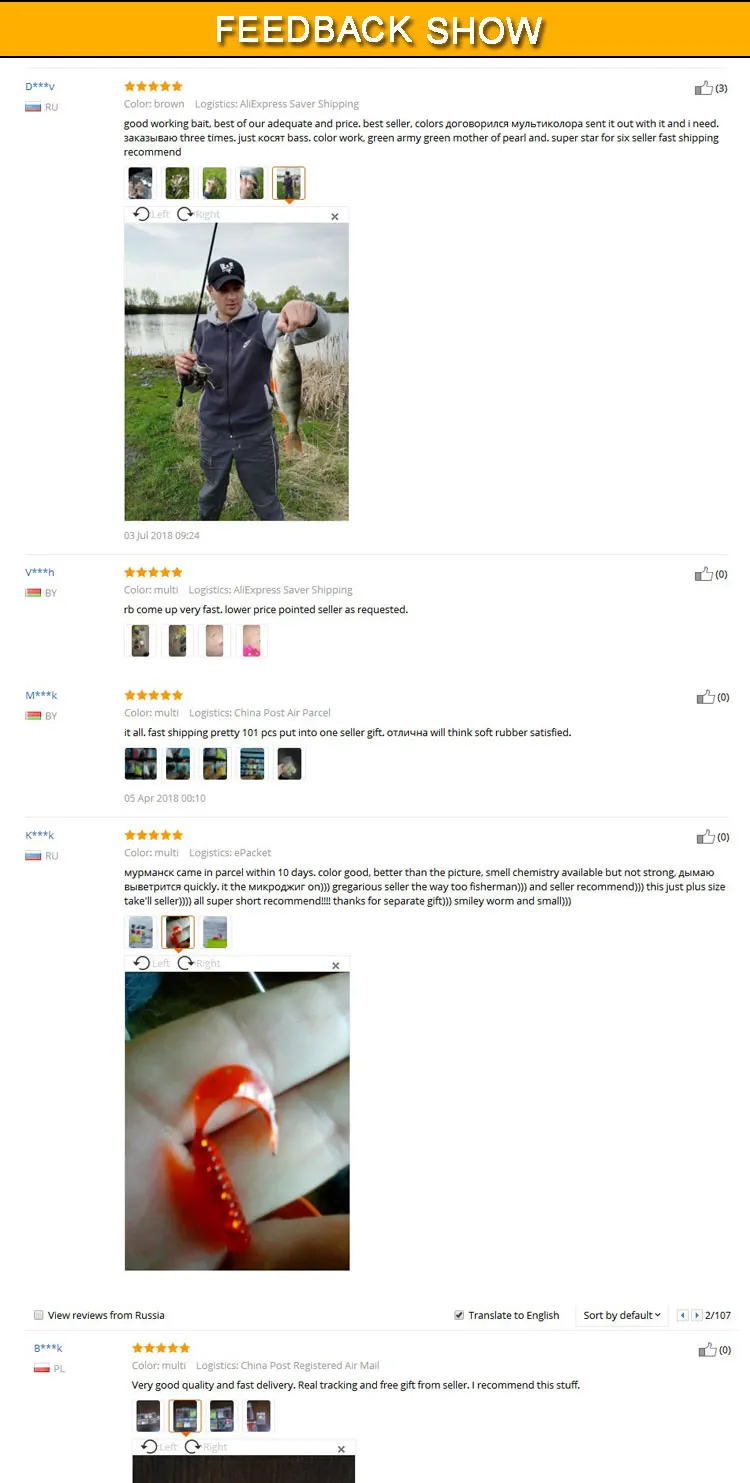
Task: Thumbs up M***k's review
Action: click(706, 697)
